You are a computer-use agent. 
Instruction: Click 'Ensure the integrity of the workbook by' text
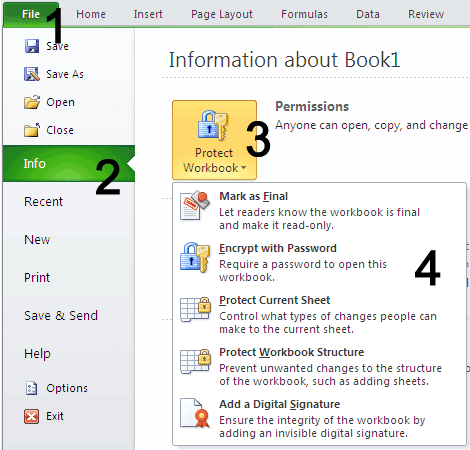click(x=322, y=420)
